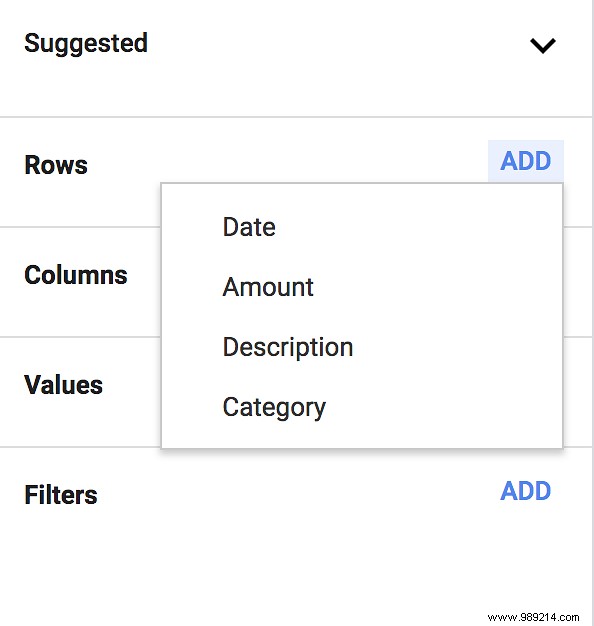
Task: Click the Suggested section heading
Action: (86, 44)
